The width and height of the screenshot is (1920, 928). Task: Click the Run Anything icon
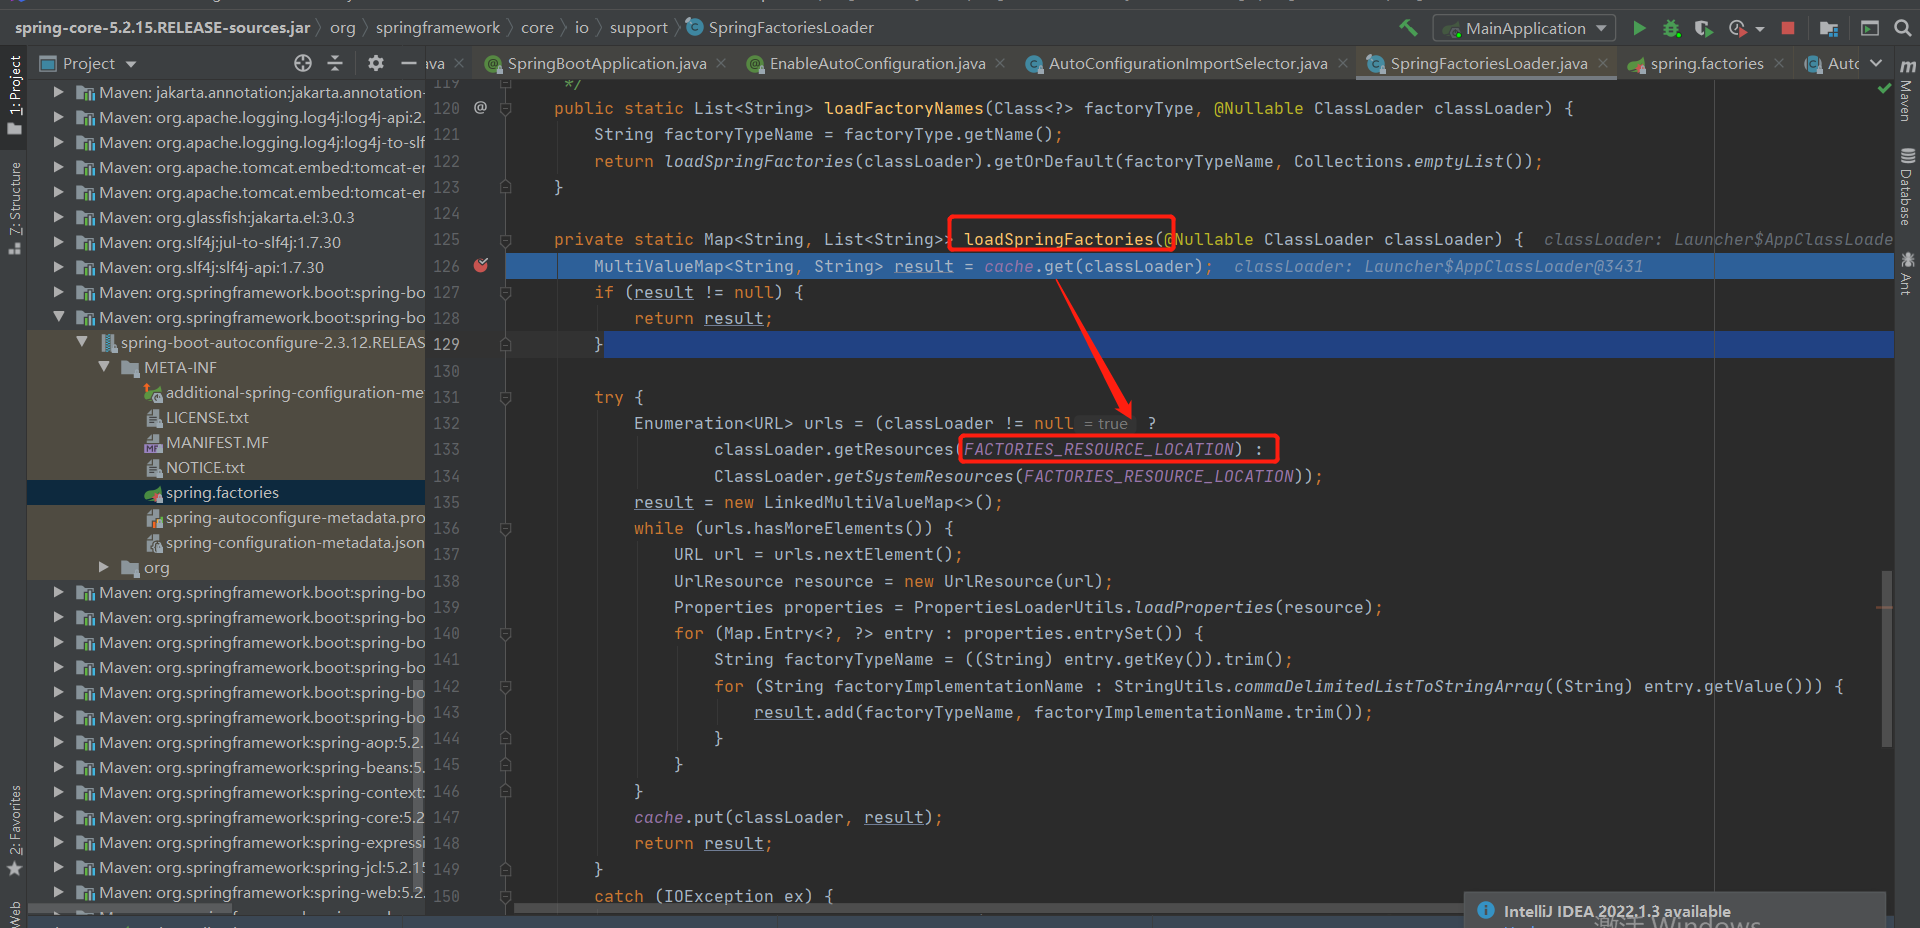tap(1870, 28)
